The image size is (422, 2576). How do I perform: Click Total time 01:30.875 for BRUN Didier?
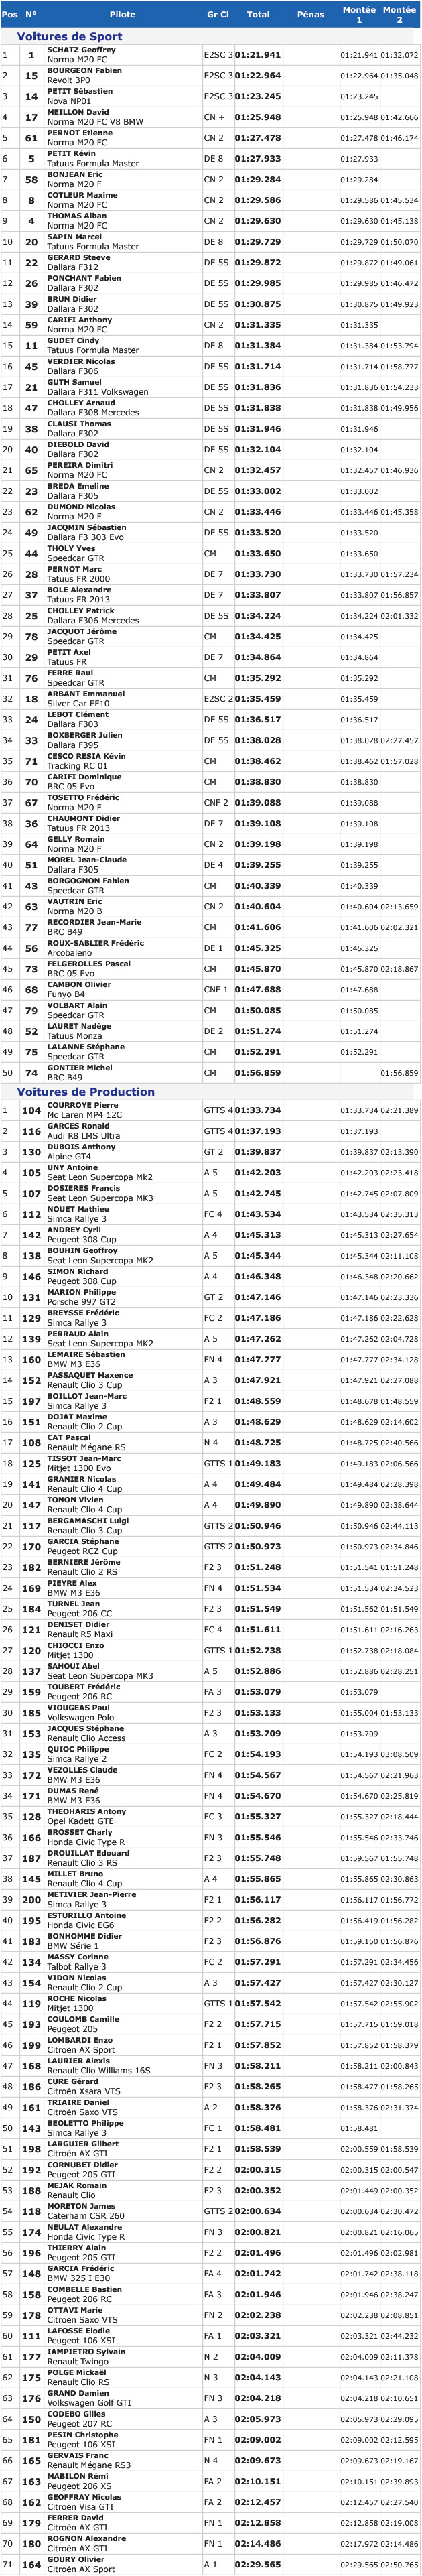coord(258,304)
